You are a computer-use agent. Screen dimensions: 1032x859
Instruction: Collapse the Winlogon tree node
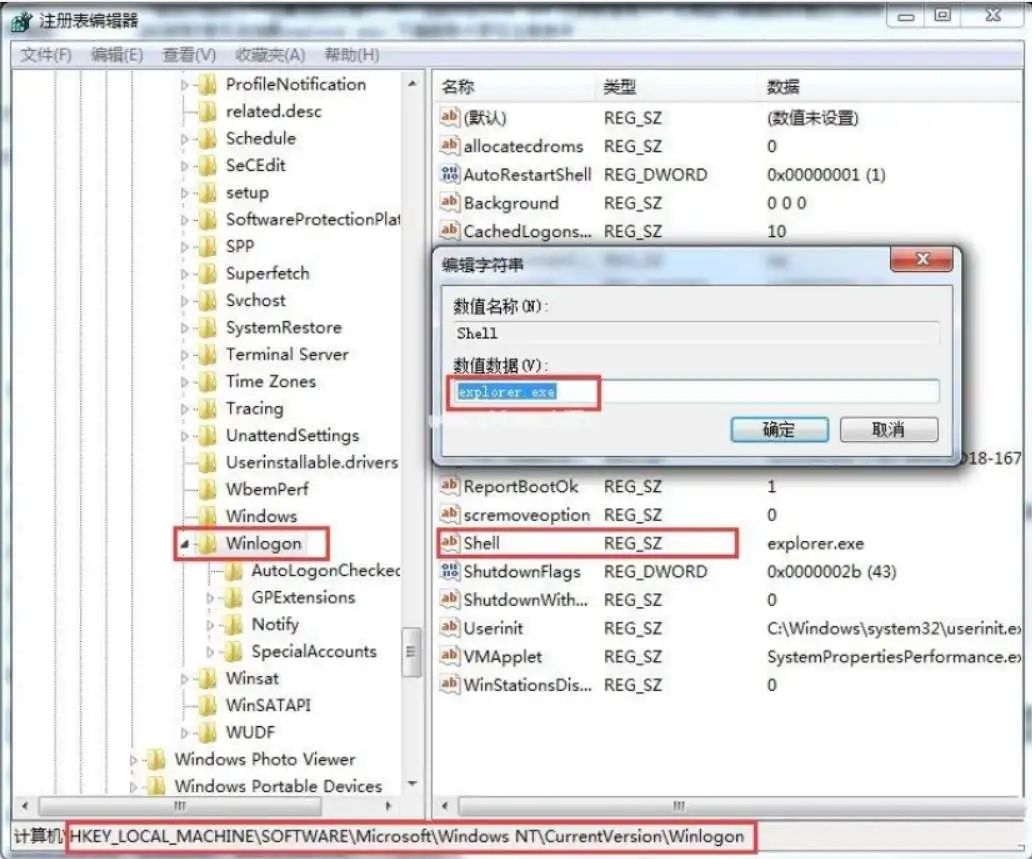tap(185, 544)
